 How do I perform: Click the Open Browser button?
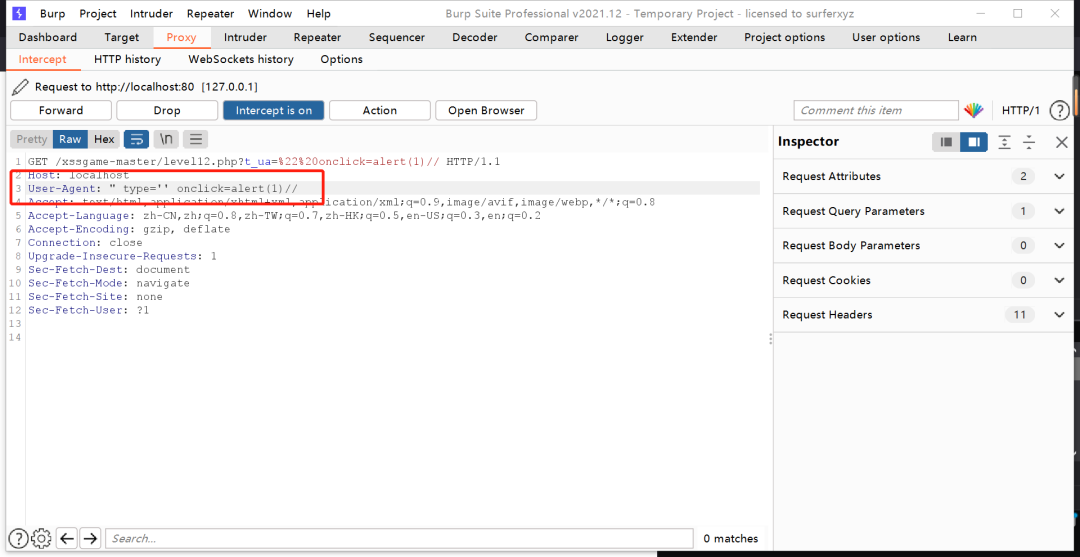(x=486, y=110)
